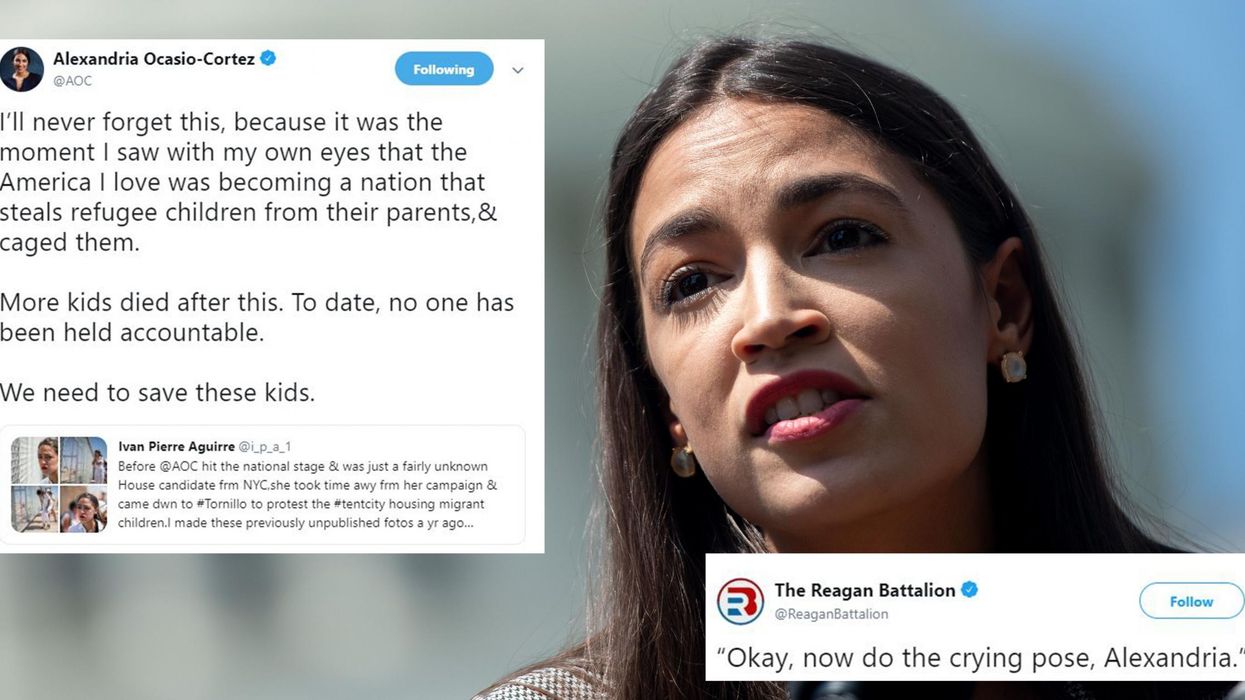Click the Reagan Battalion verified badge

pyautogui.click(x=969, y=590)
